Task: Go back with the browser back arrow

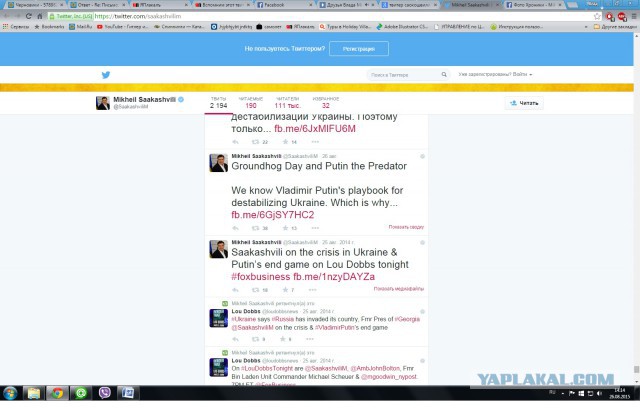Action: click(x=6, y=16)
